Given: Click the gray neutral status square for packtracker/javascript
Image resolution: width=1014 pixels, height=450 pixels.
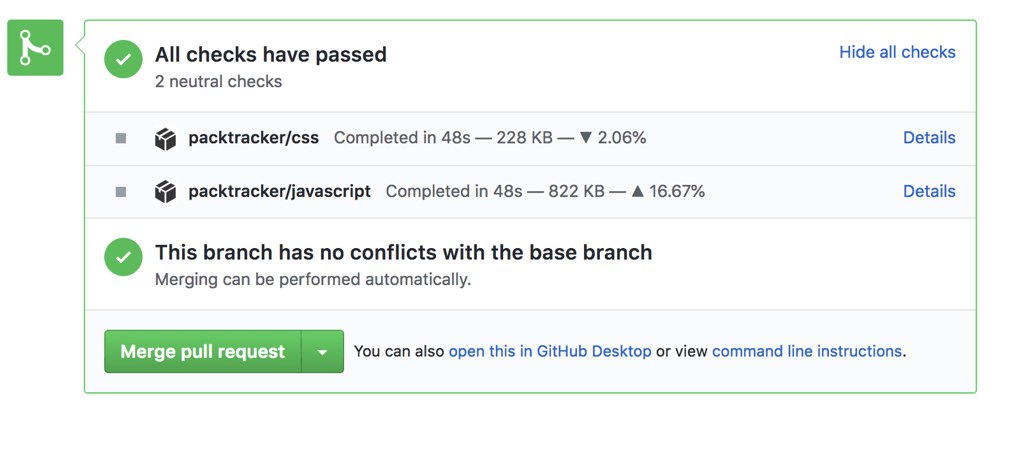Looking at the screenshot, I should (x=121, y=192).
